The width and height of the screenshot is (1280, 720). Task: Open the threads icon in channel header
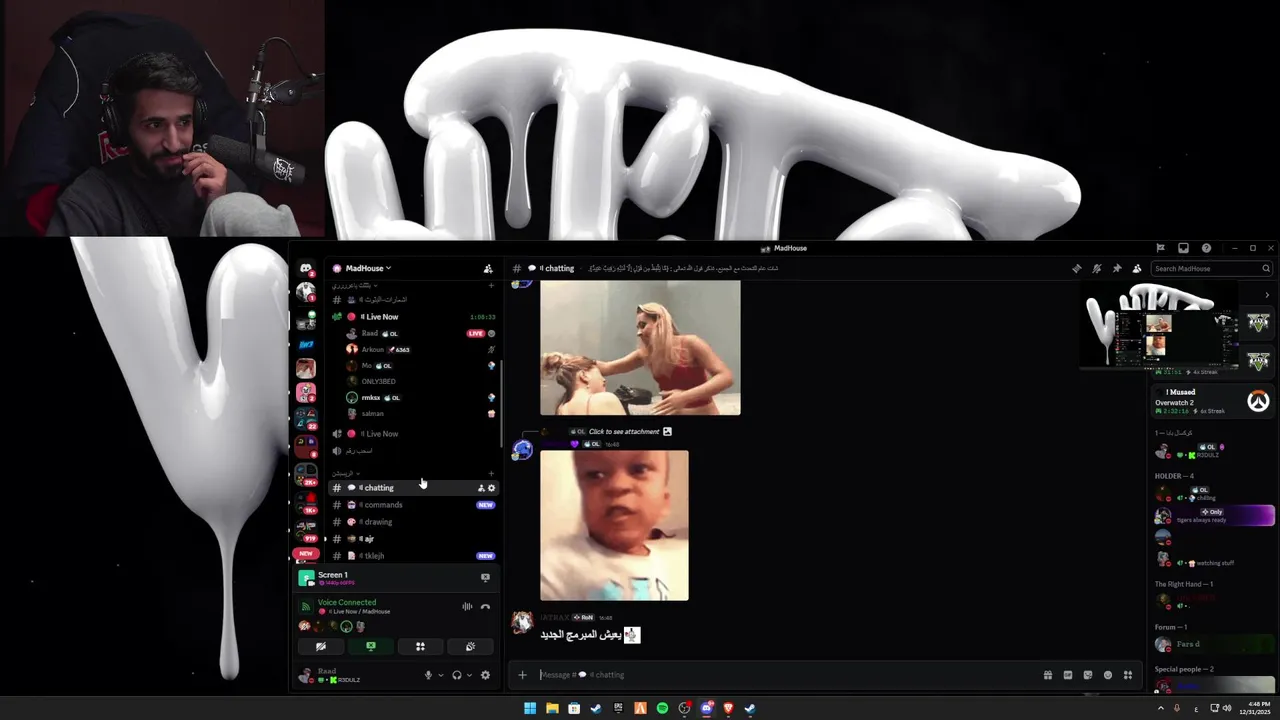pos(1076,268)
